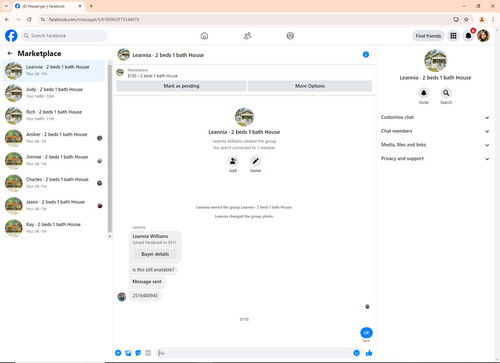Open the apps grid menu icon

(453, 36)
